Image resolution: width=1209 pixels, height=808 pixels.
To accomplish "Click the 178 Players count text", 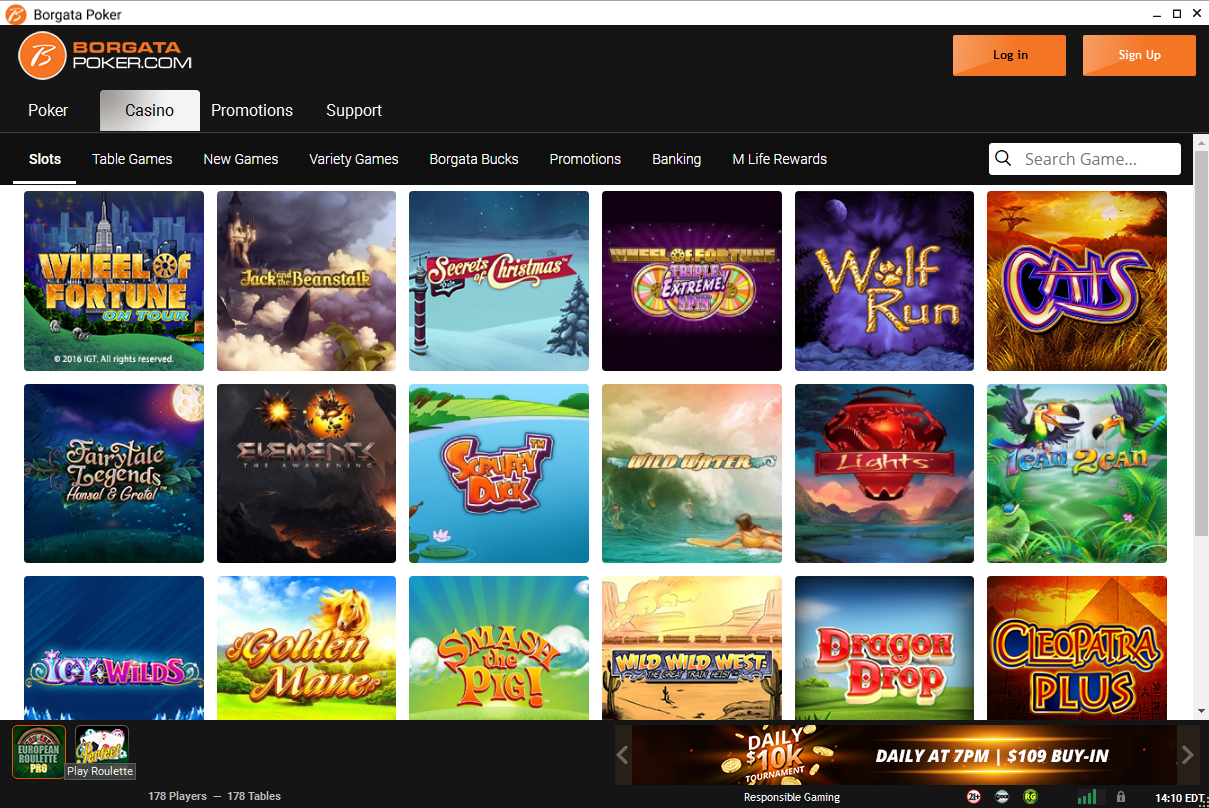I will tap(177, 797).
